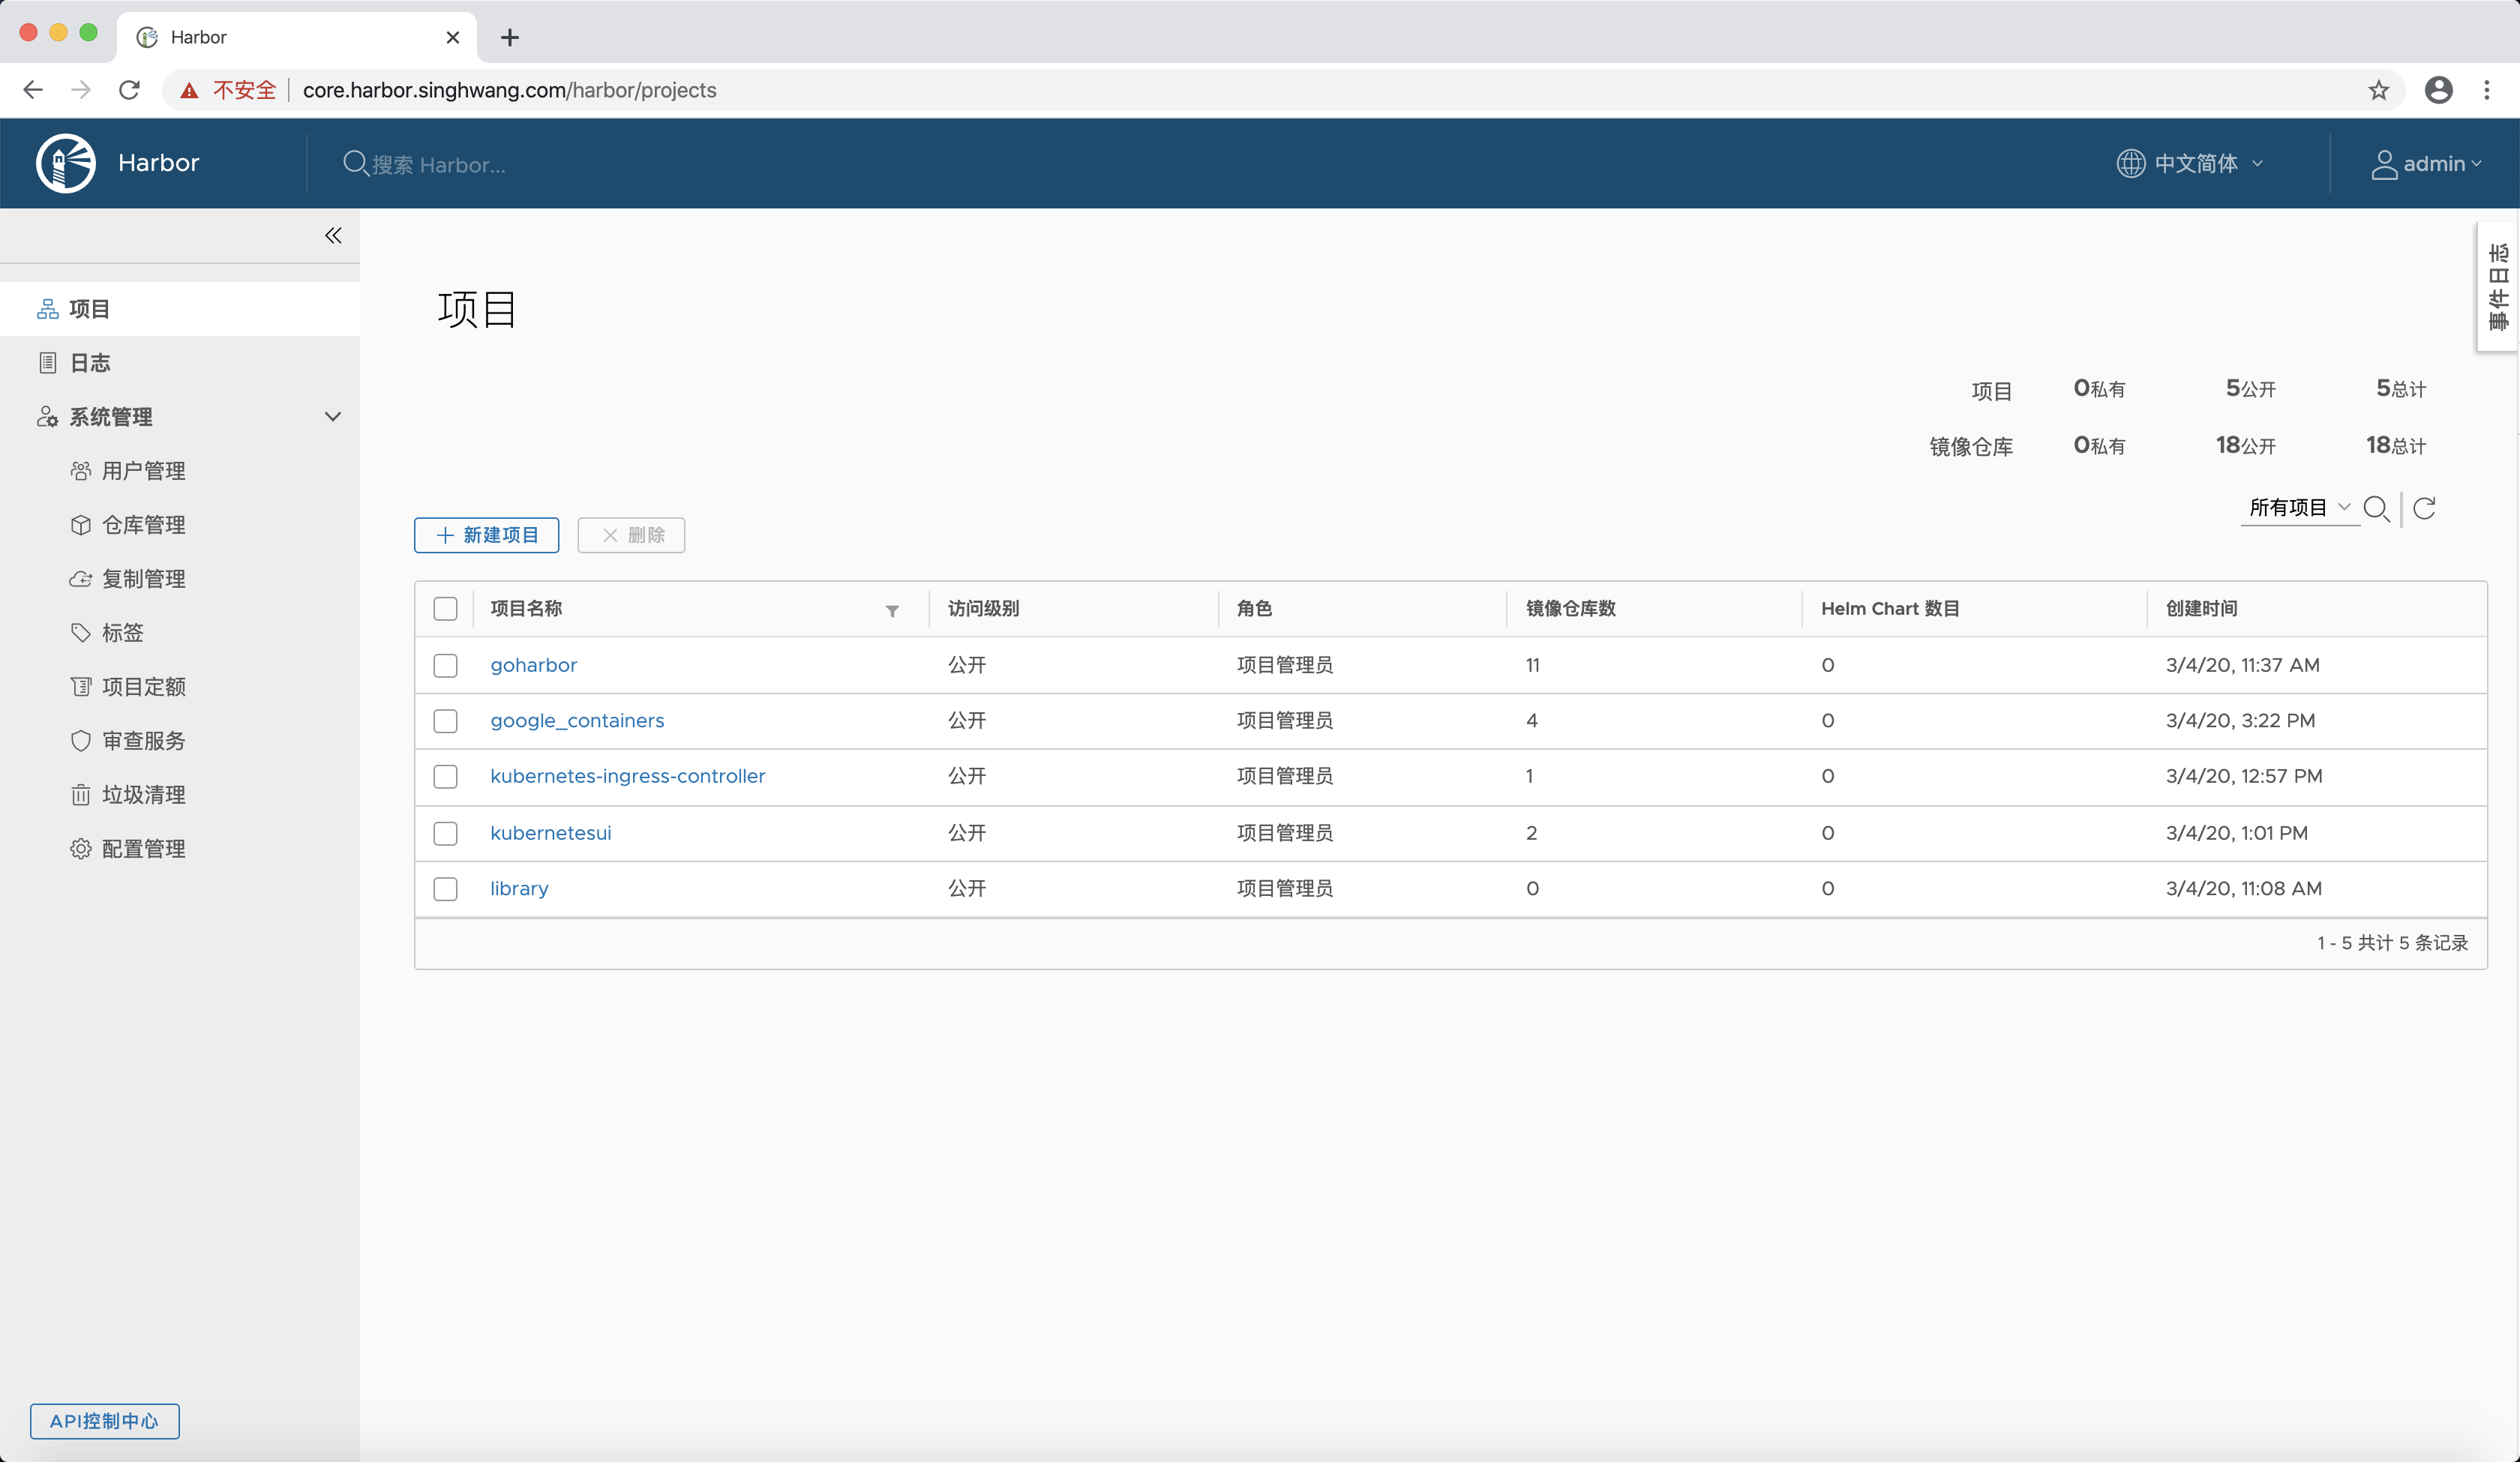Collapse the sidebar with double-chevron icon

tap(333, 236)
